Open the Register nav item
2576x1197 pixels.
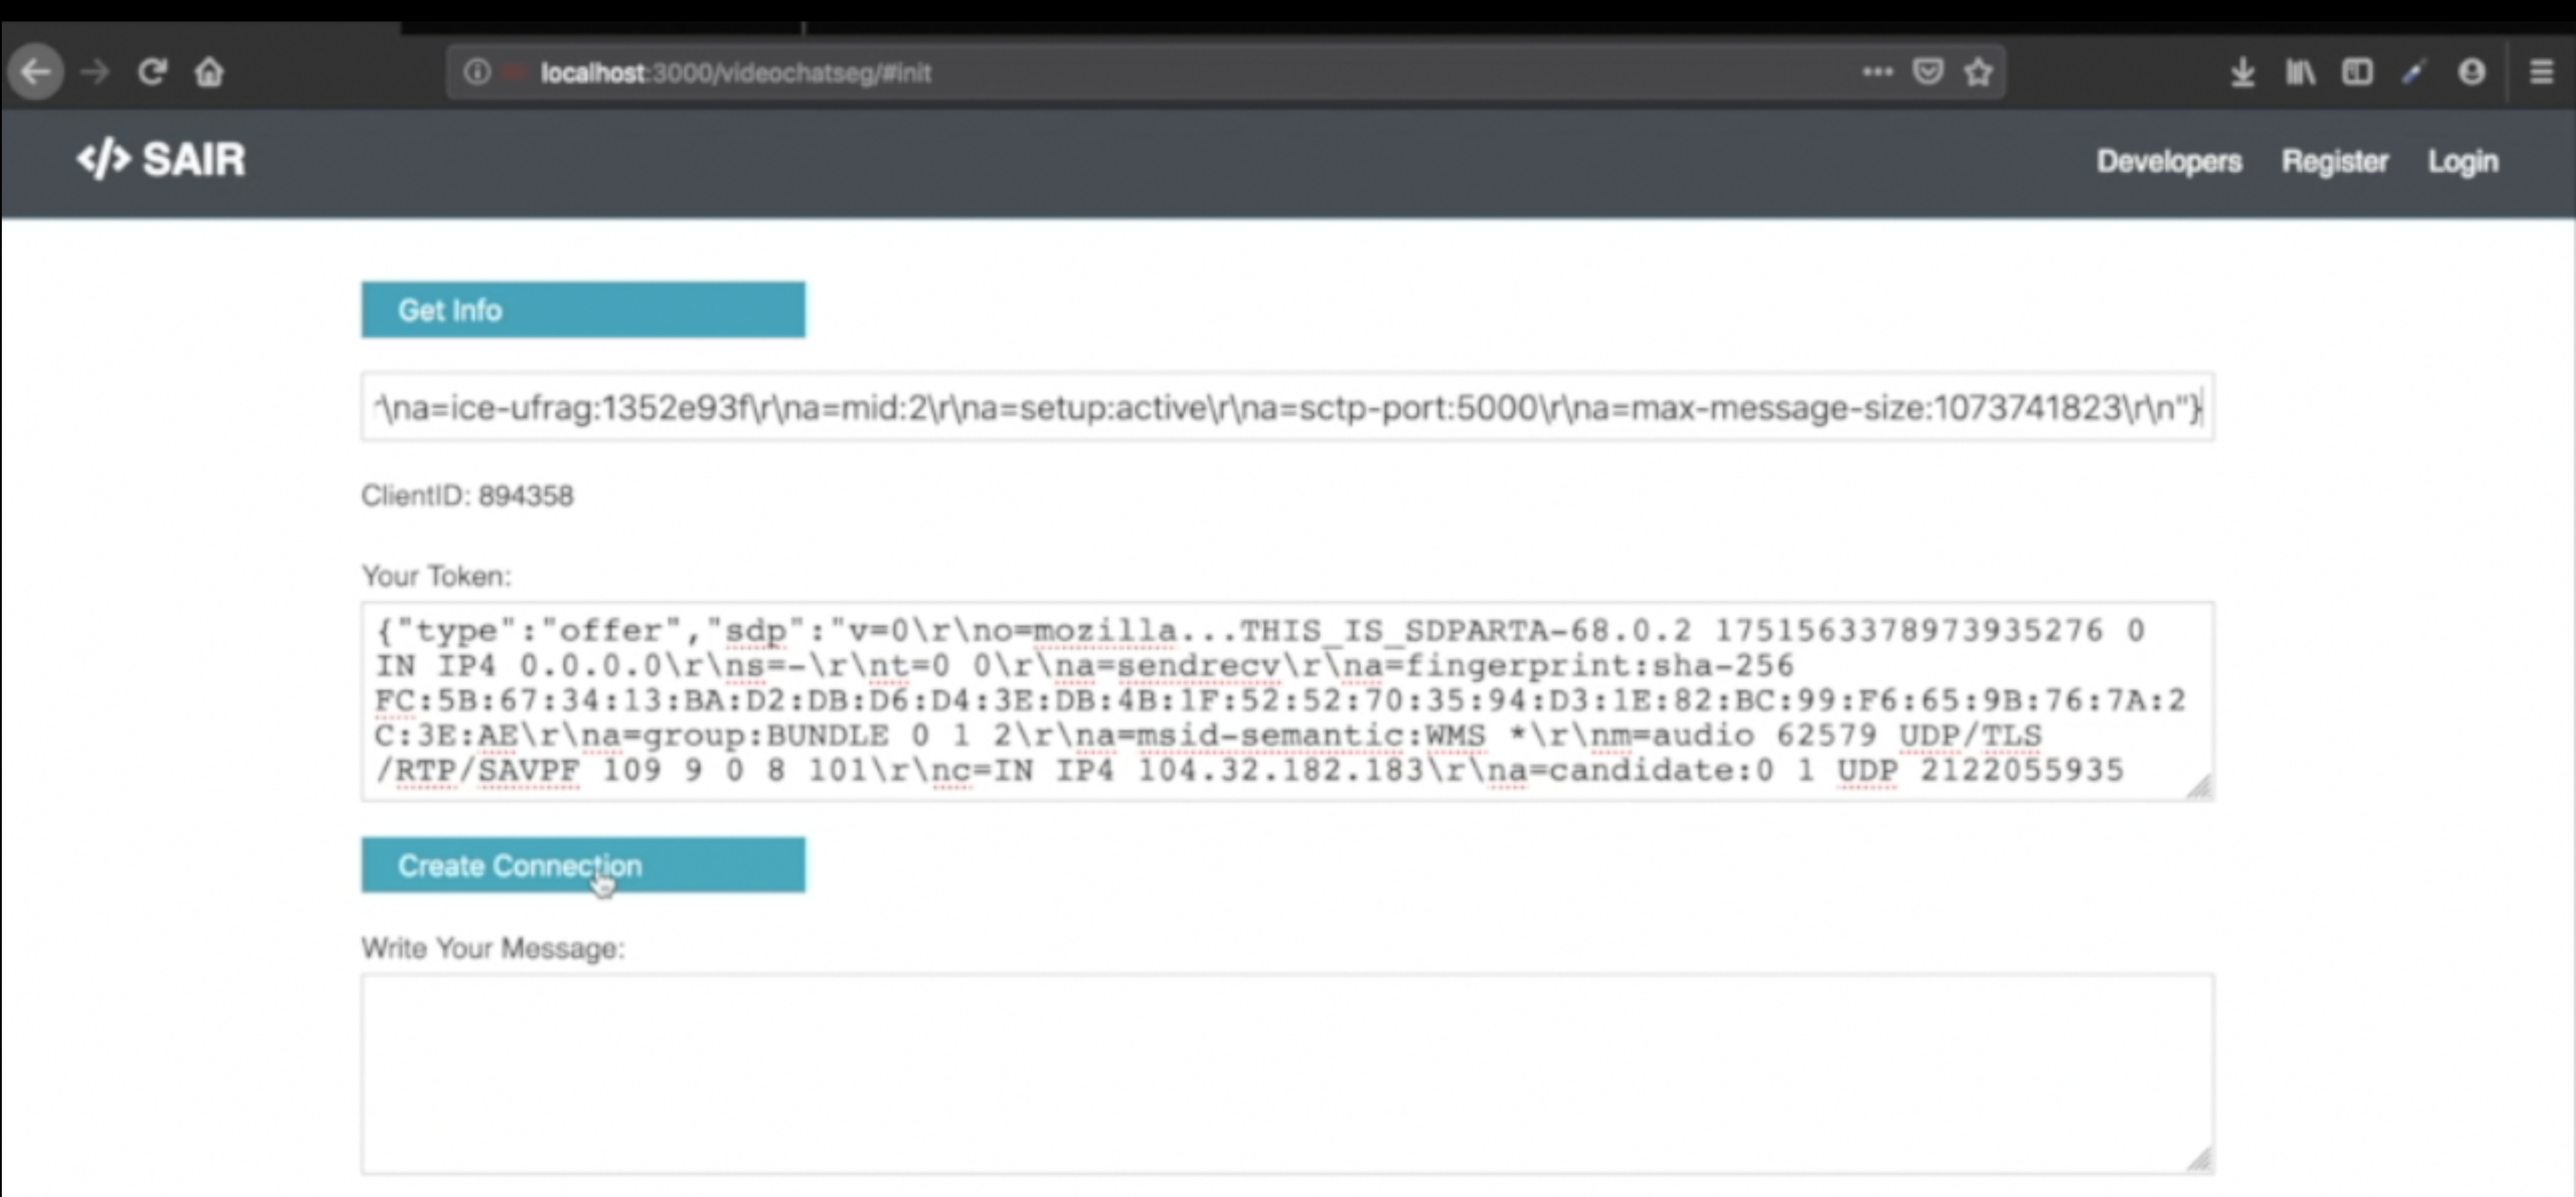[x=2334, y=161]
